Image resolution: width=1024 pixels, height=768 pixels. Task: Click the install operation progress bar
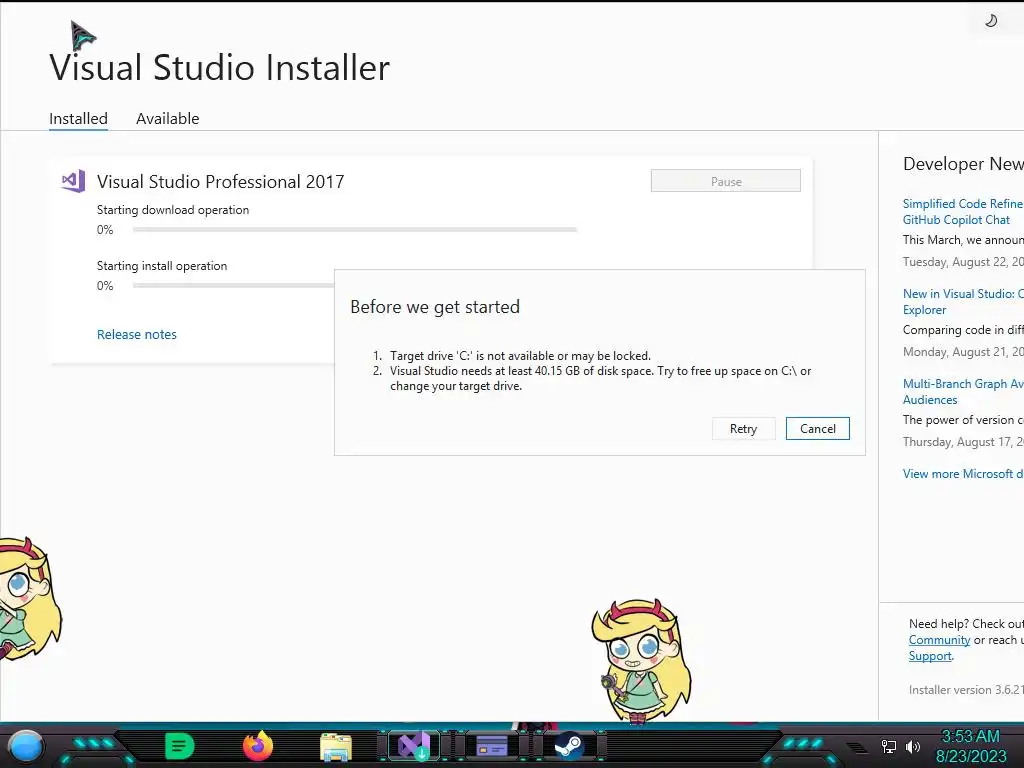click(x=233, y=285)
